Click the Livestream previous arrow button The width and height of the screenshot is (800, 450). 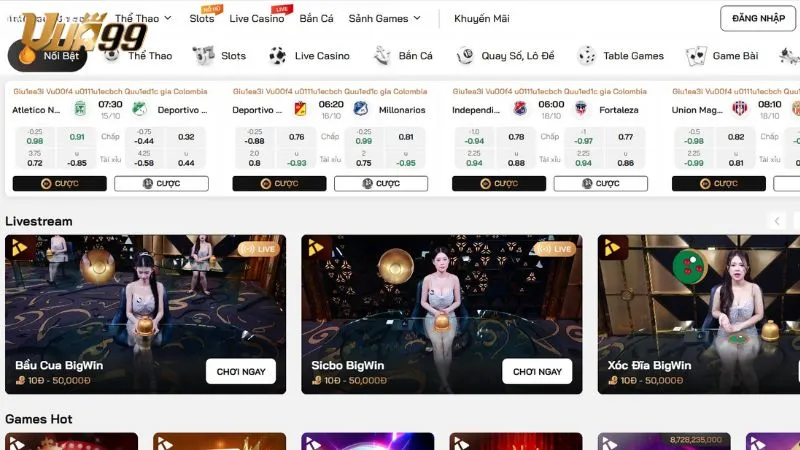click(777, 221)
